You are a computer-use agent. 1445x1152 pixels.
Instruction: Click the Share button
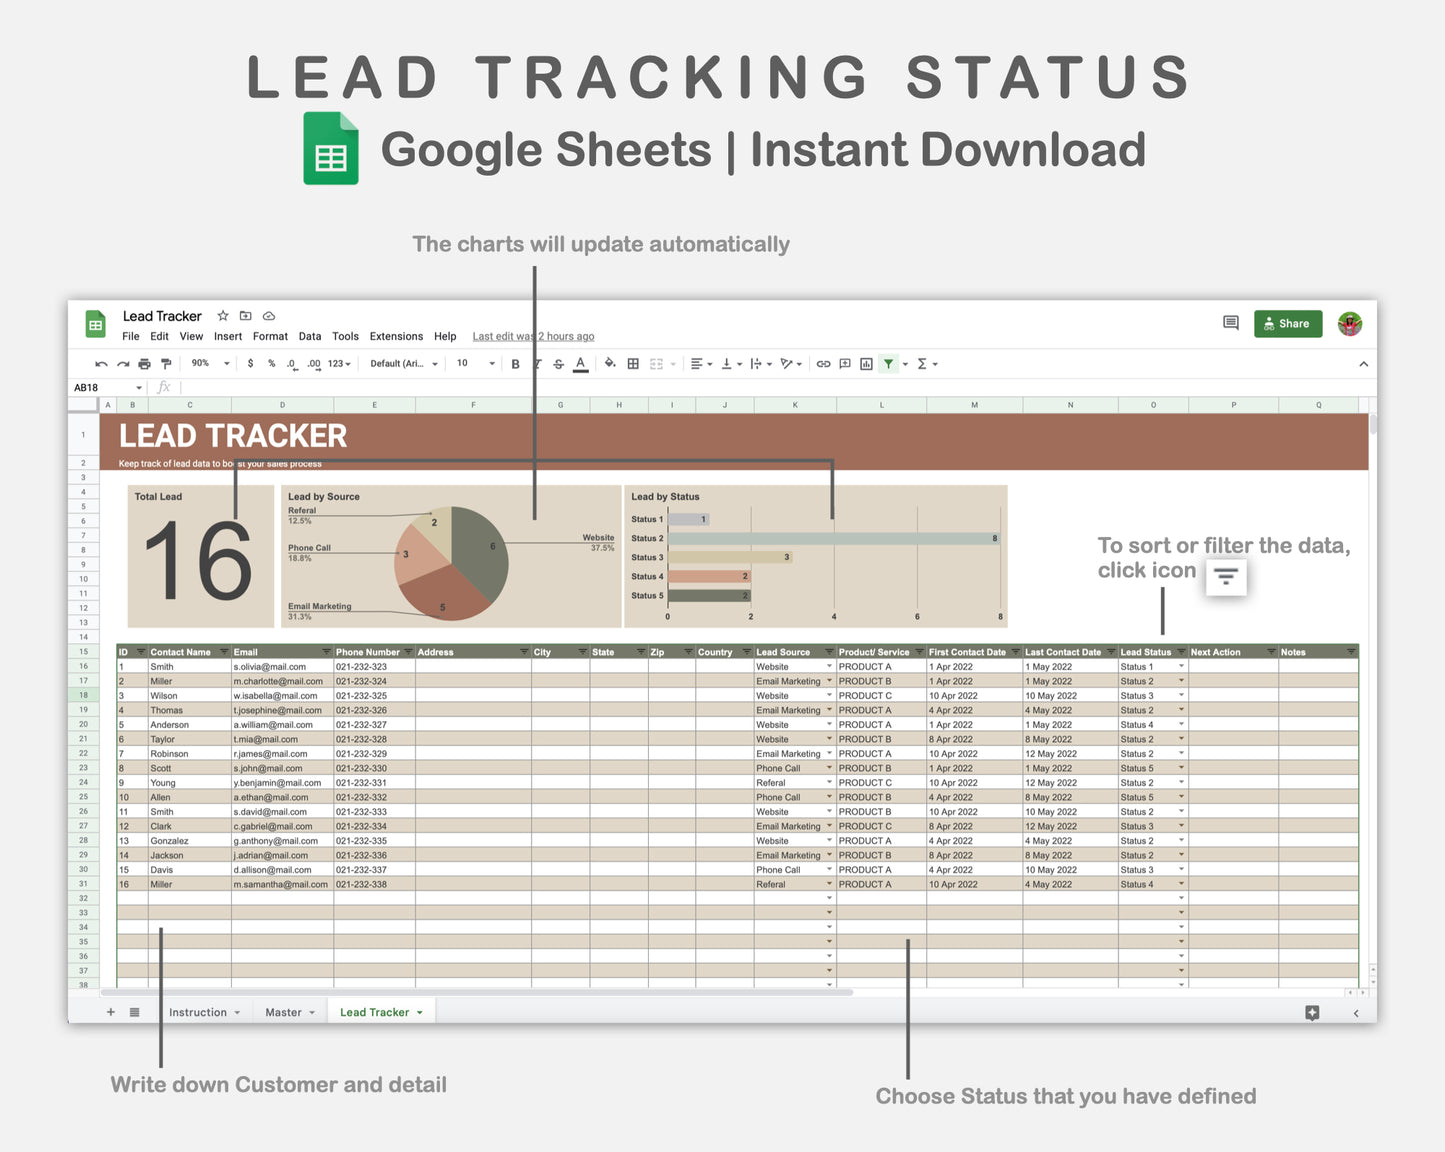tap(1288, 323)
